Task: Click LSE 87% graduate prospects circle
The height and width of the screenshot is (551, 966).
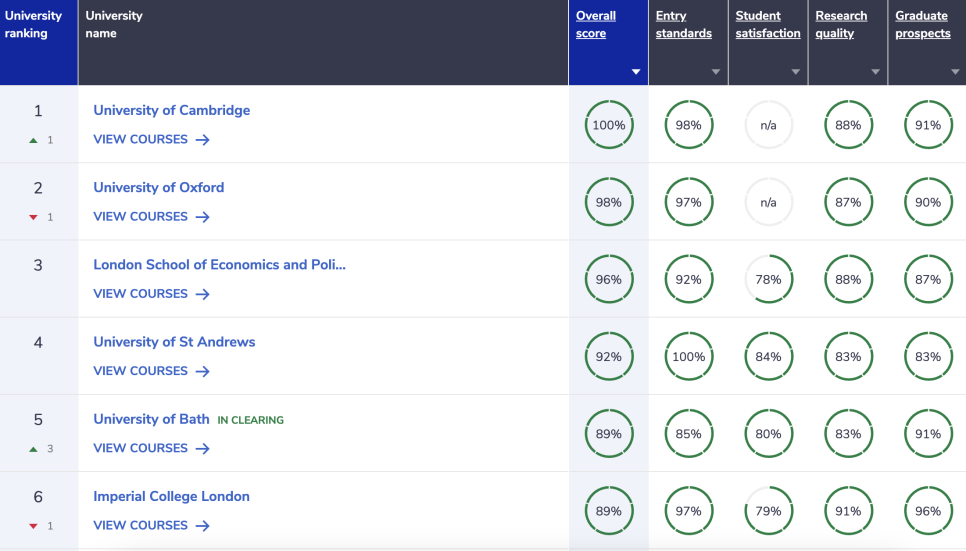Action: 928,279
